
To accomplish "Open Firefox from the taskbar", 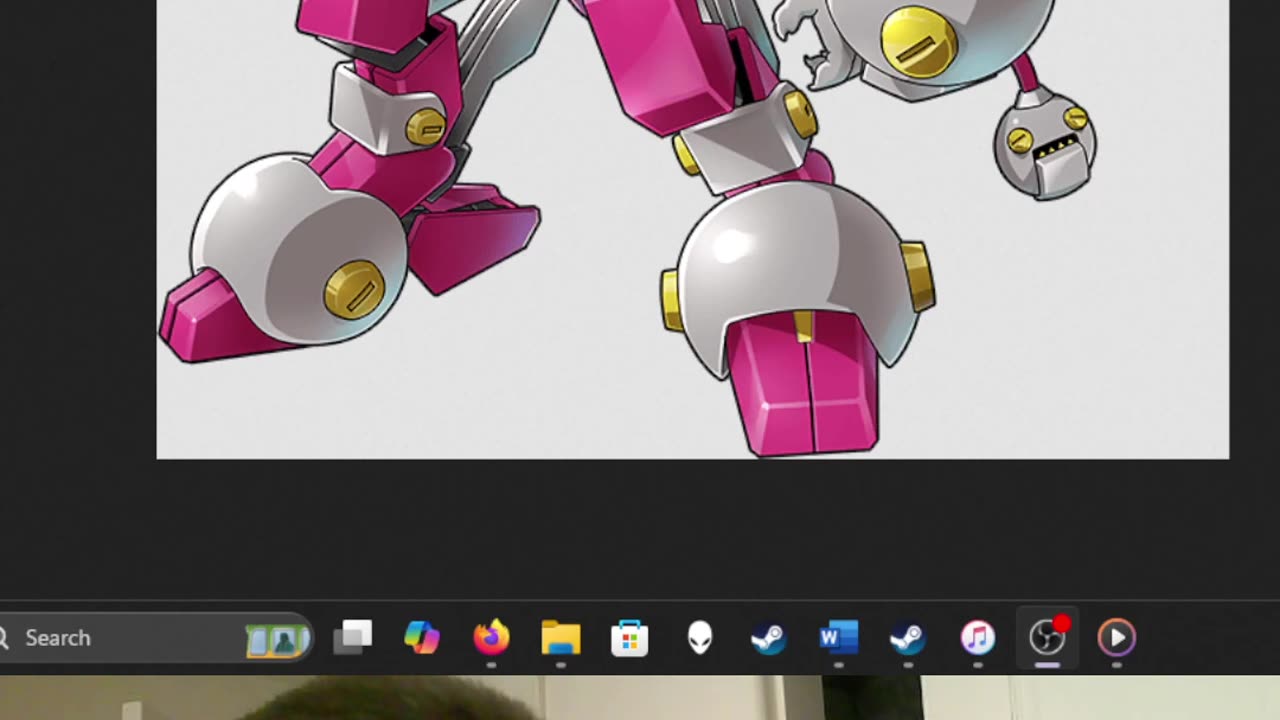I will [491, 637].
